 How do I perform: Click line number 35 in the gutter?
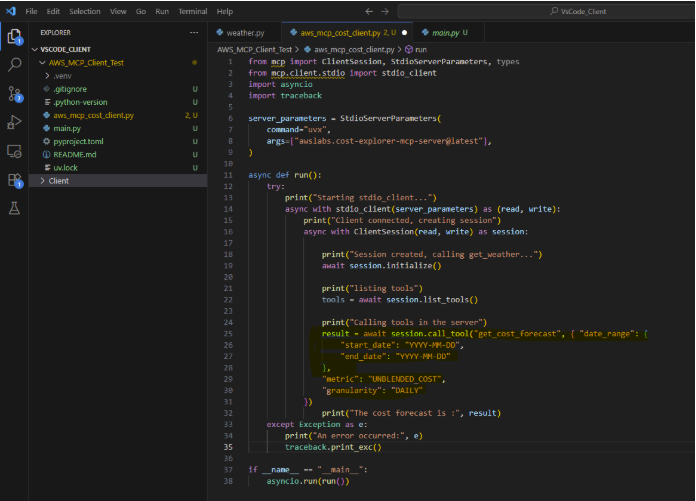(228, 447)
